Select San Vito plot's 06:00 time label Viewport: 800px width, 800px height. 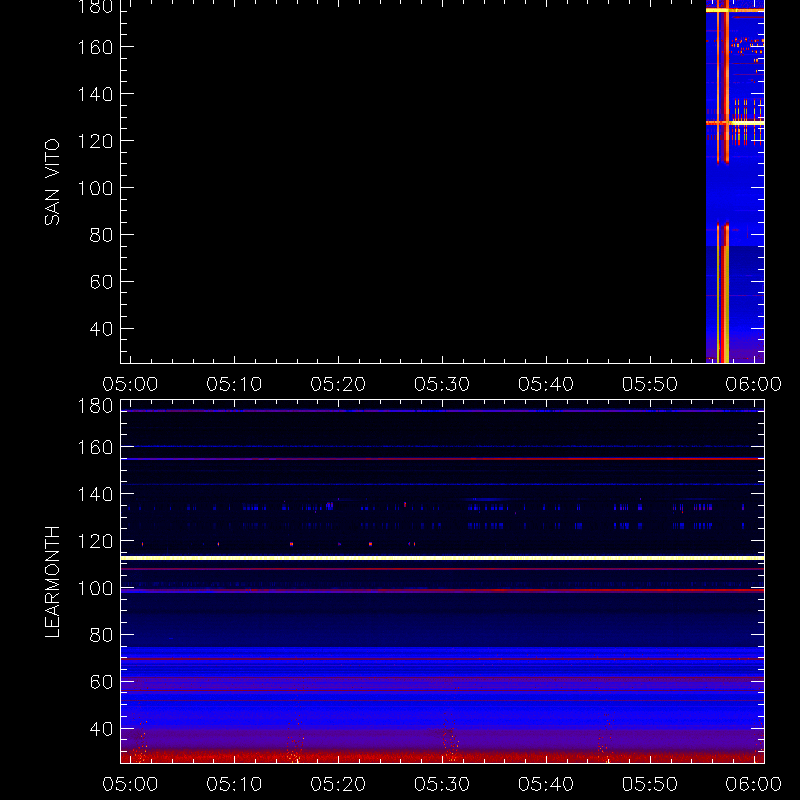(754, 384)
